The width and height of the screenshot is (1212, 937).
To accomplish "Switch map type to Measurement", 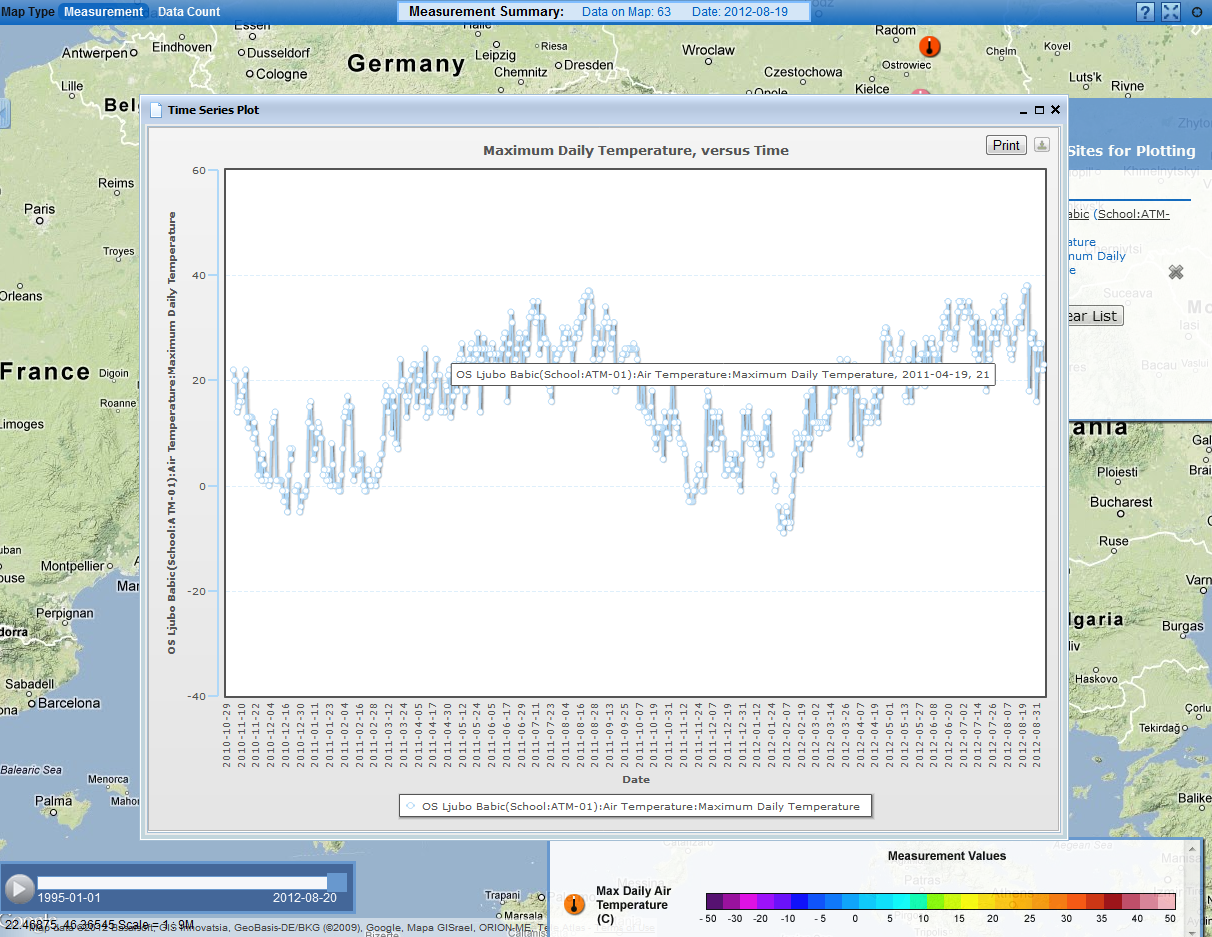I will point(104,12).
